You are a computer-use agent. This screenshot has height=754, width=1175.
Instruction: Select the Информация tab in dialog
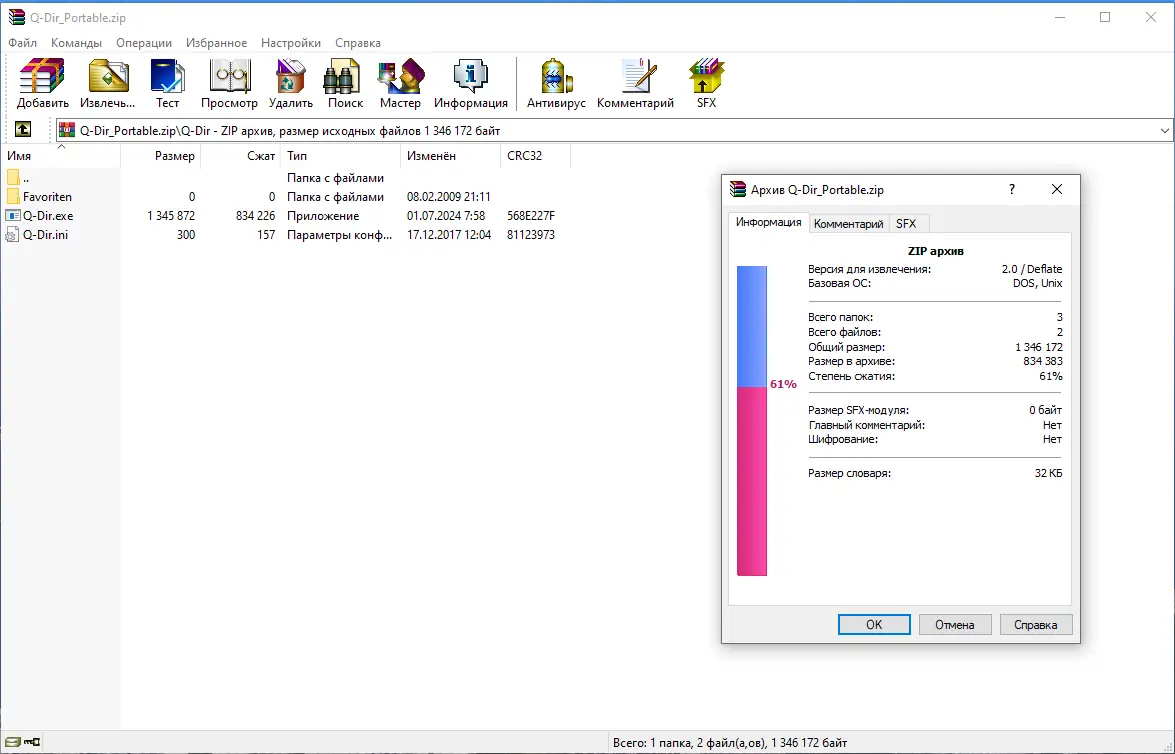(768, 222)
